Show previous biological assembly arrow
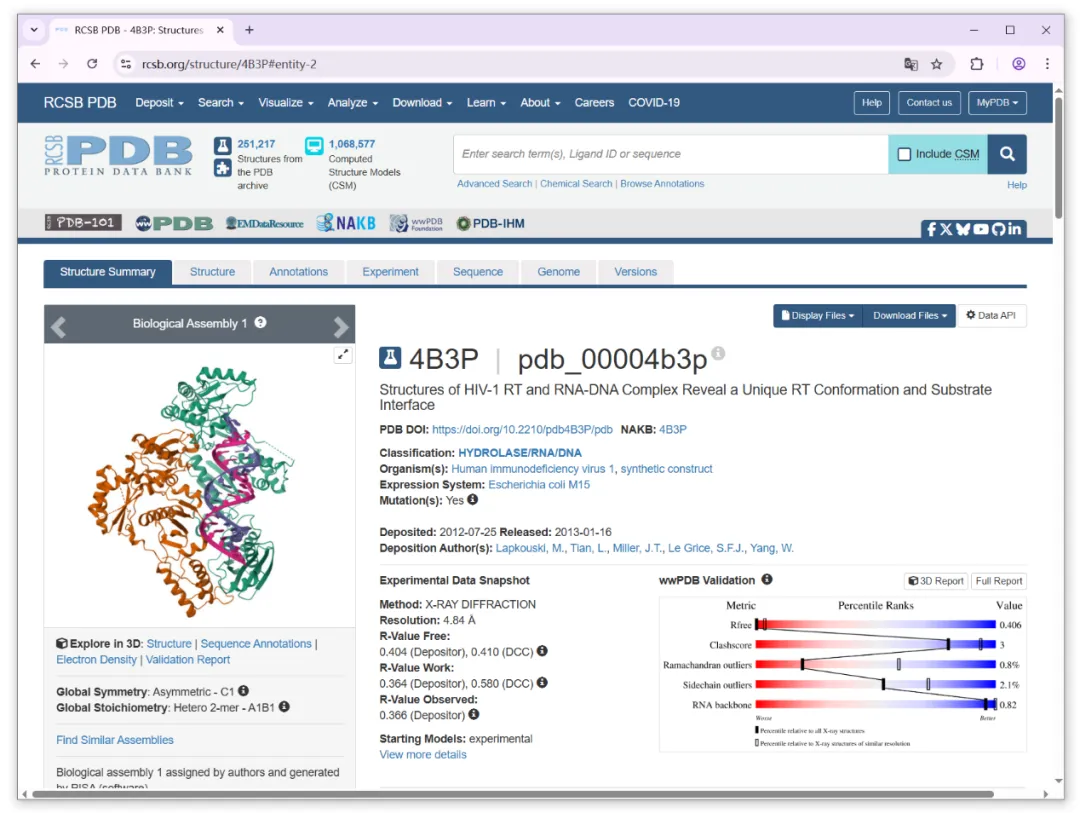 coord(59,326)
